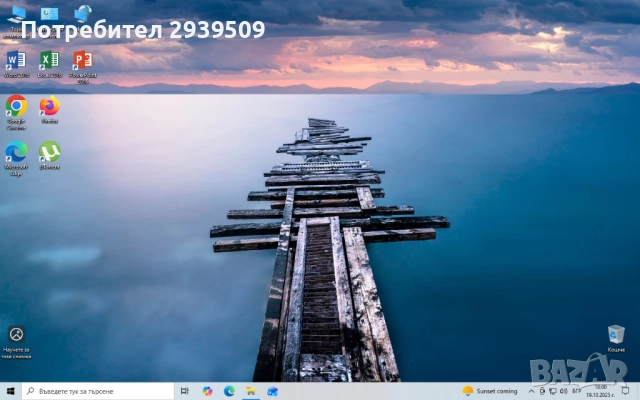This screenshot has width=640, height=400.
Task: Select the Firefox shortcut
Action: coord(49,109)
